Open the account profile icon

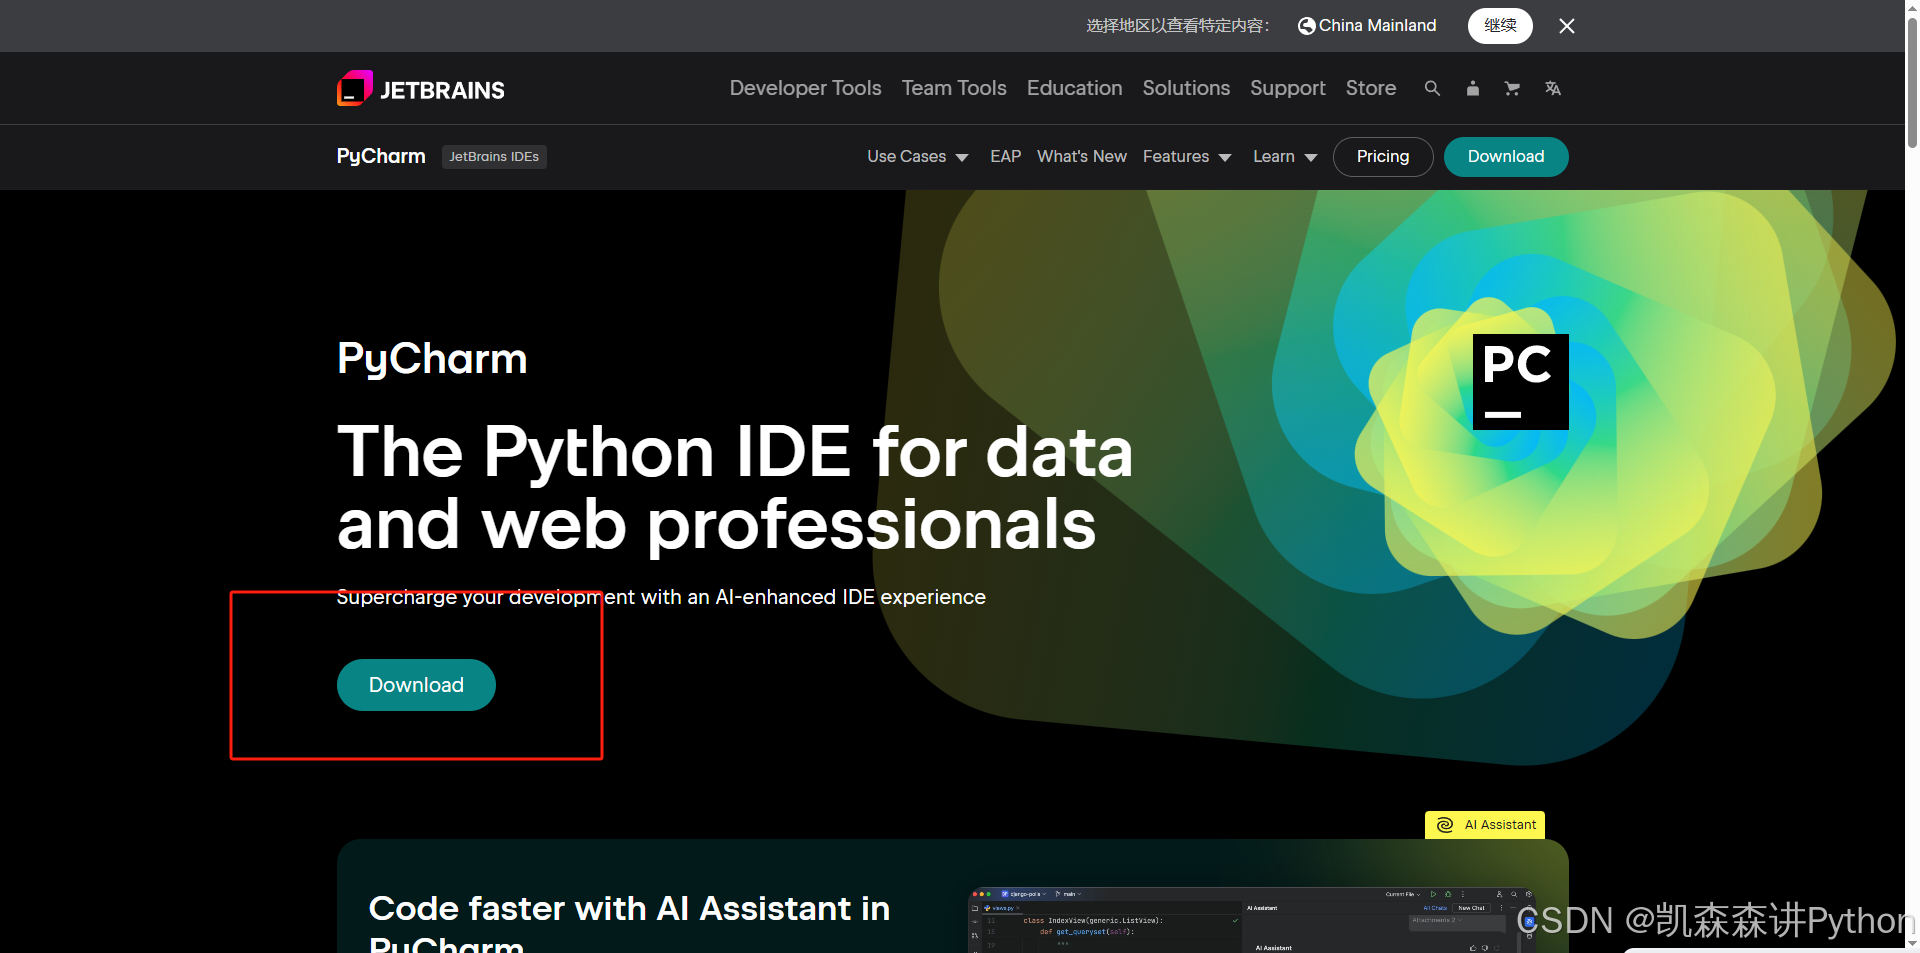[1472, 88]
